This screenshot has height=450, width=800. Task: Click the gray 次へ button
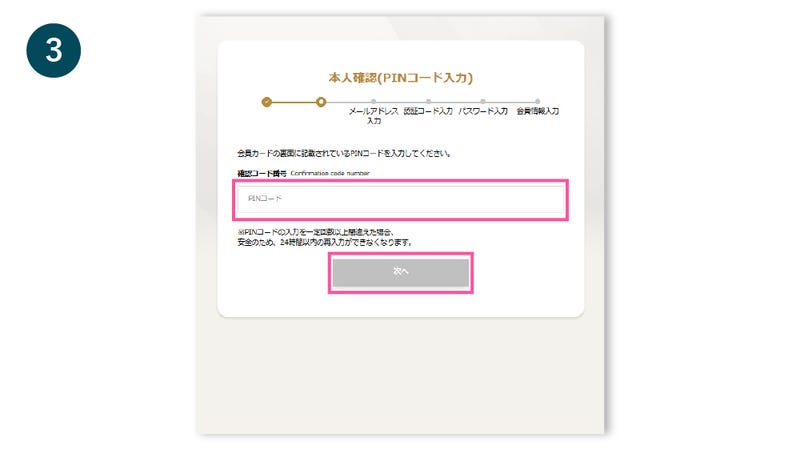pyautogui.click(x=401, y=272)
